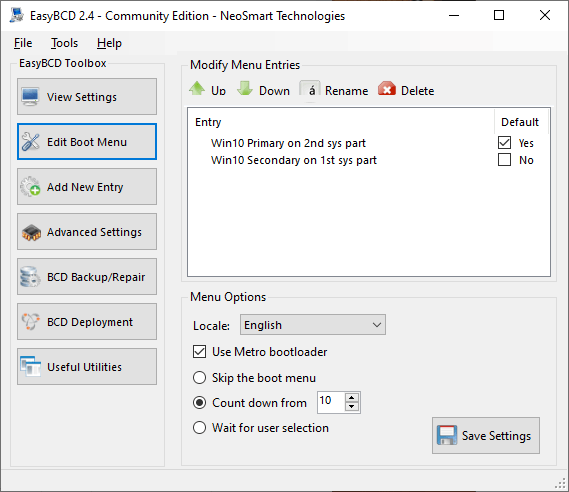Click the BCD Backup/Repair database icon
569x492 pixels.
(x=30, y=277)
